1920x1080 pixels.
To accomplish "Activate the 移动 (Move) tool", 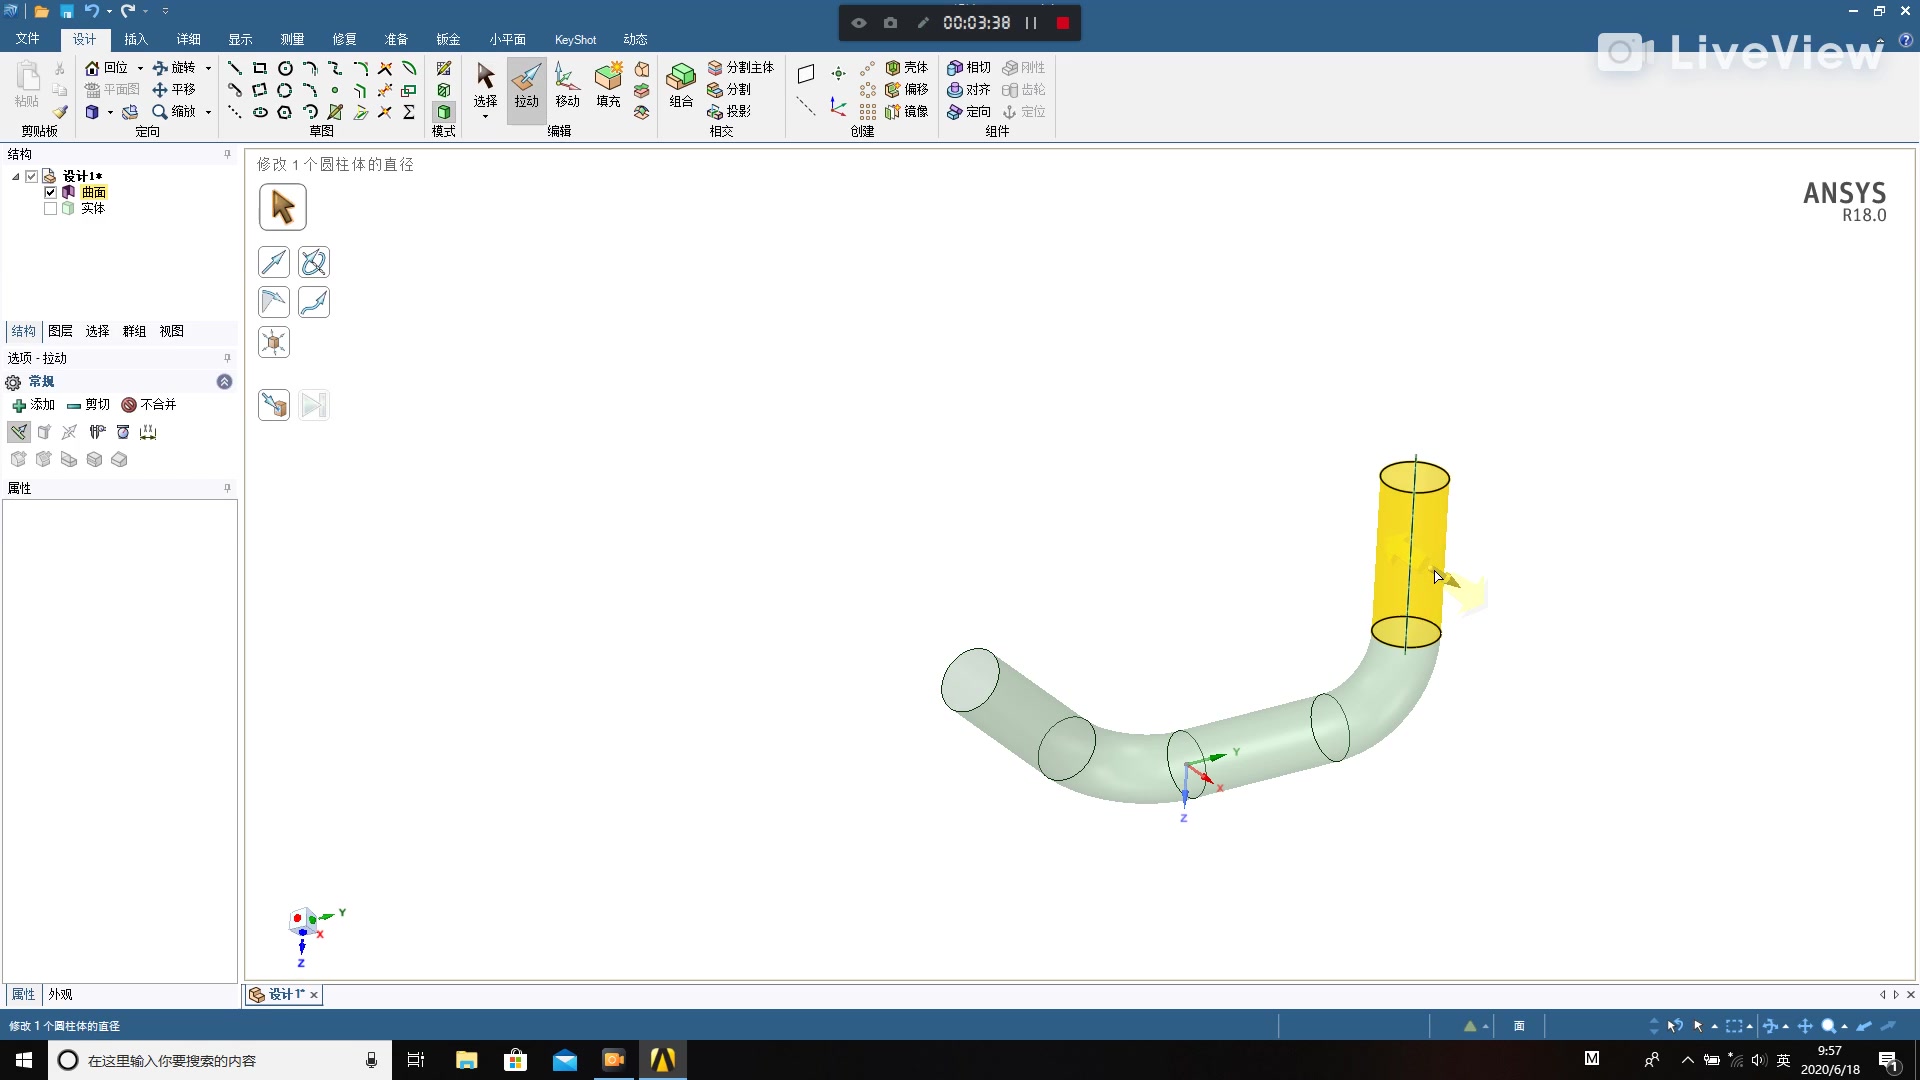I will coord(566,88).
